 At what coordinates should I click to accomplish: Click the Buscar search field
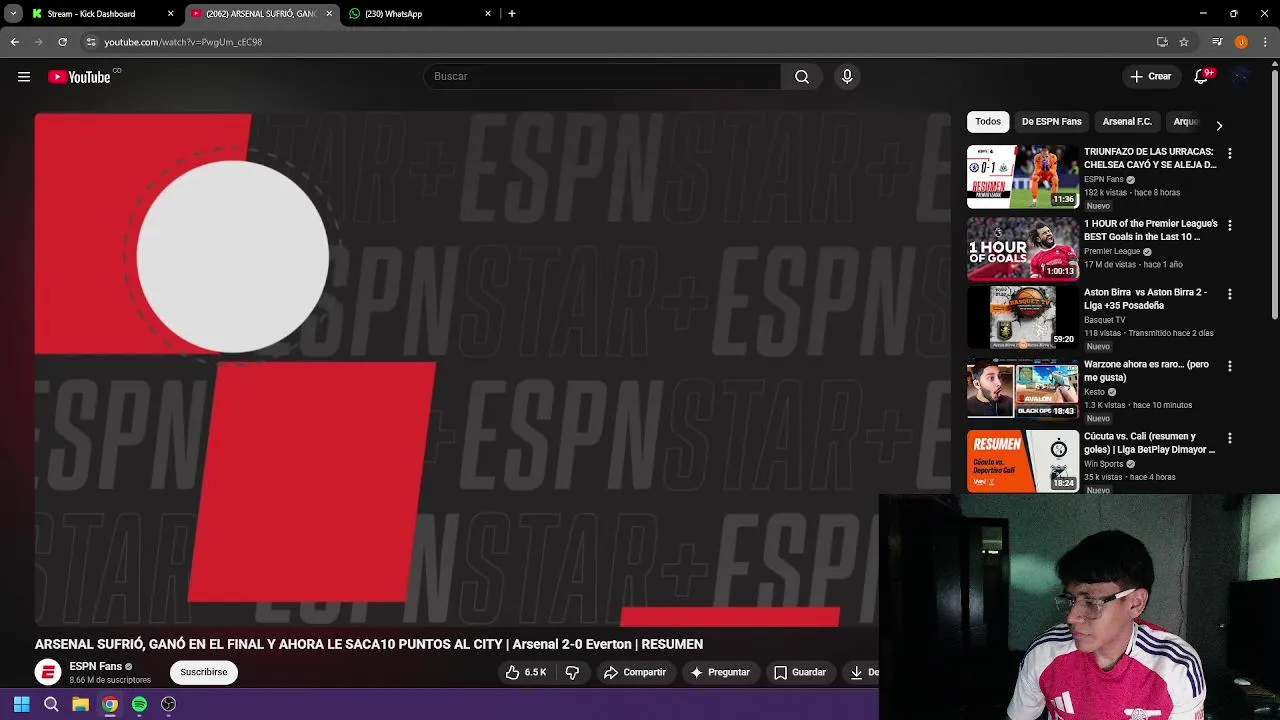(603, 77)
